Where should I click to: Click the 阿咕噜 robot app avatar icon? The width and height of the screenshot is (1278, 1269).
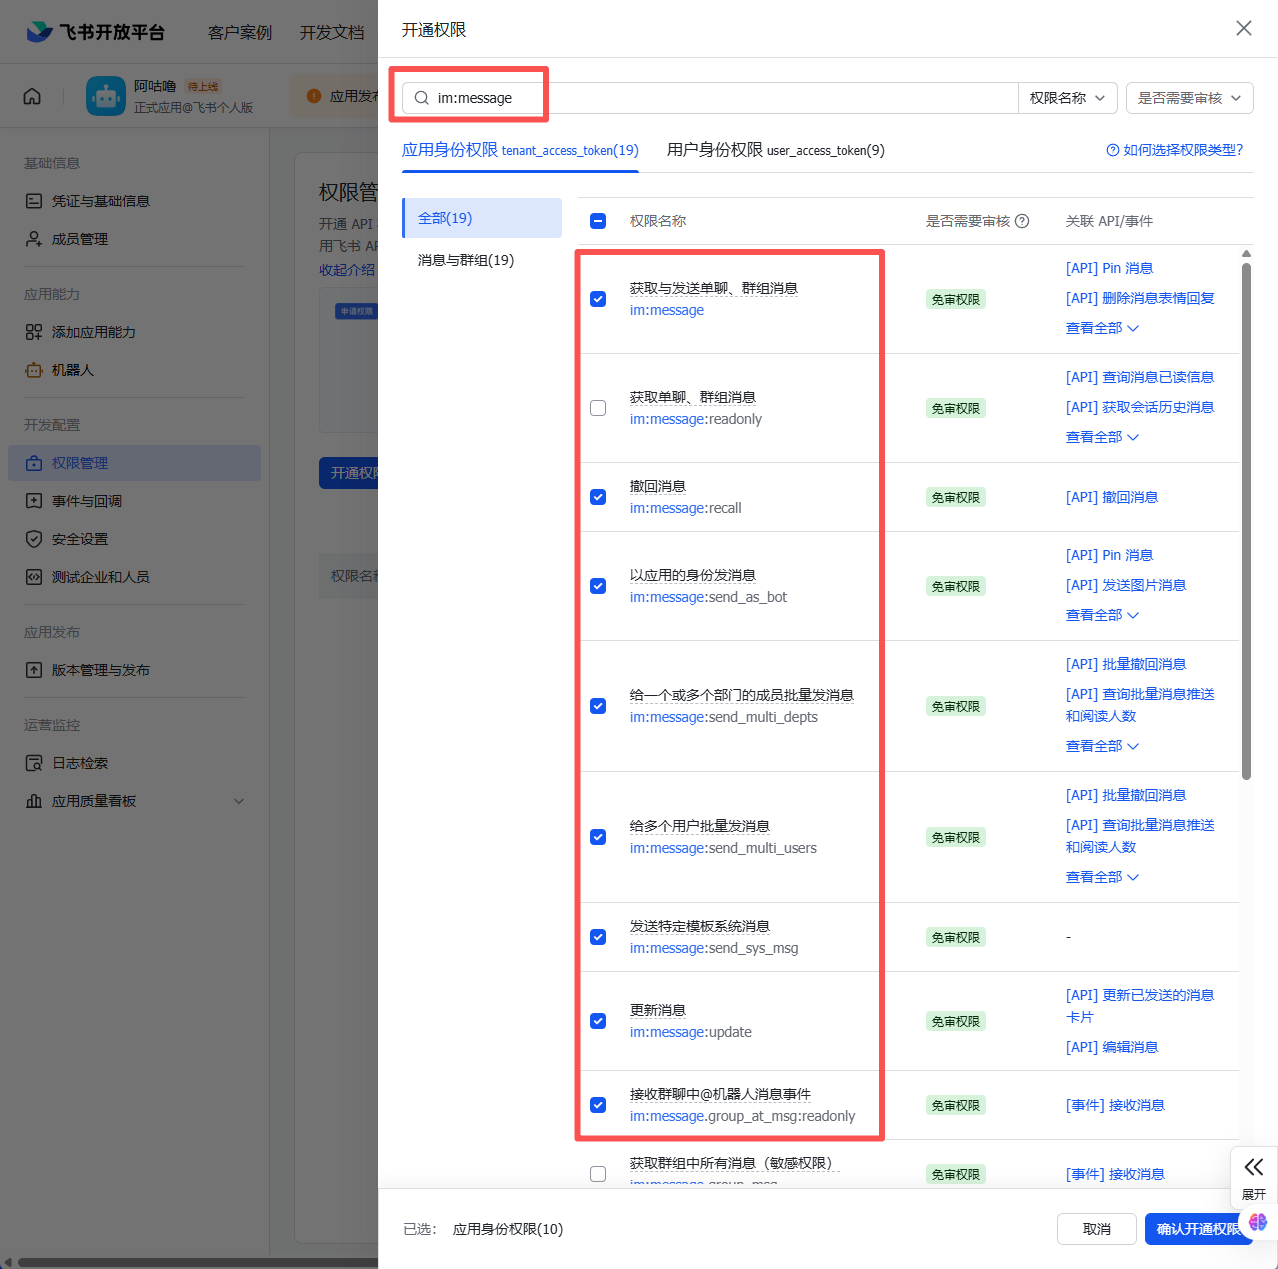[106, 96]
